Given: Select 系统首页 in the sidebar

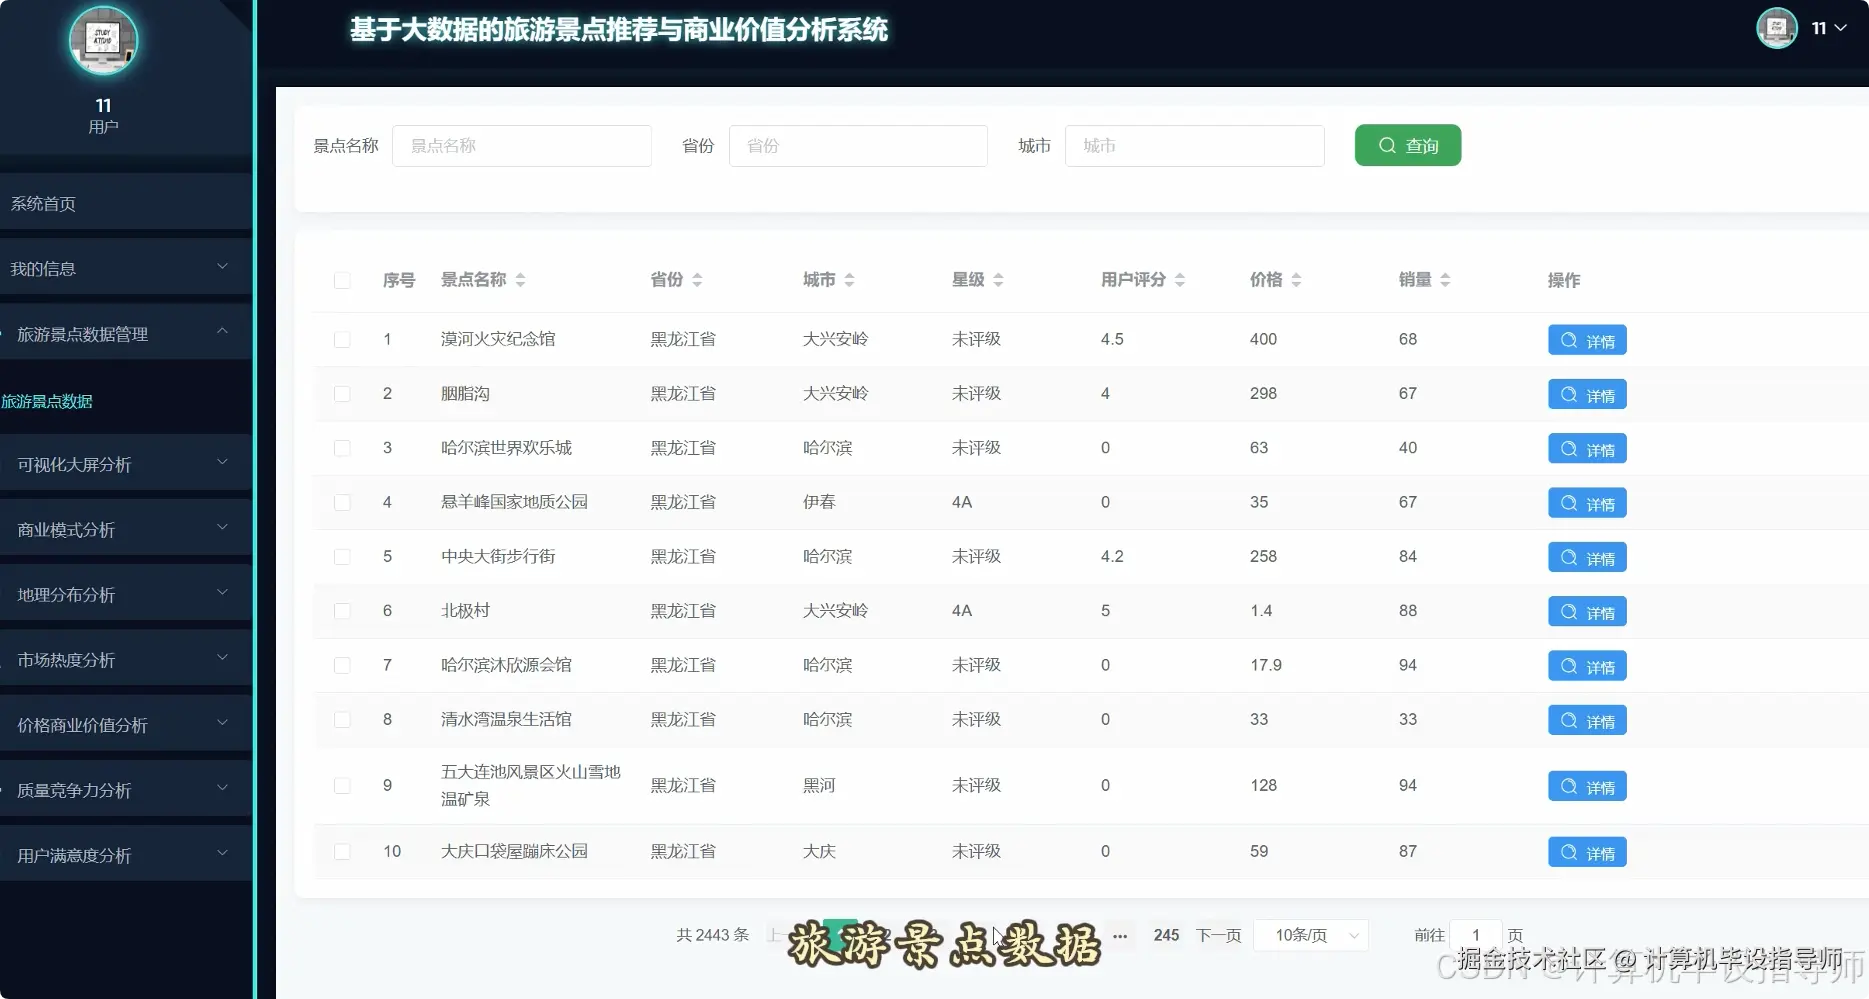Looking at the screenshot, I should [43, 203].
